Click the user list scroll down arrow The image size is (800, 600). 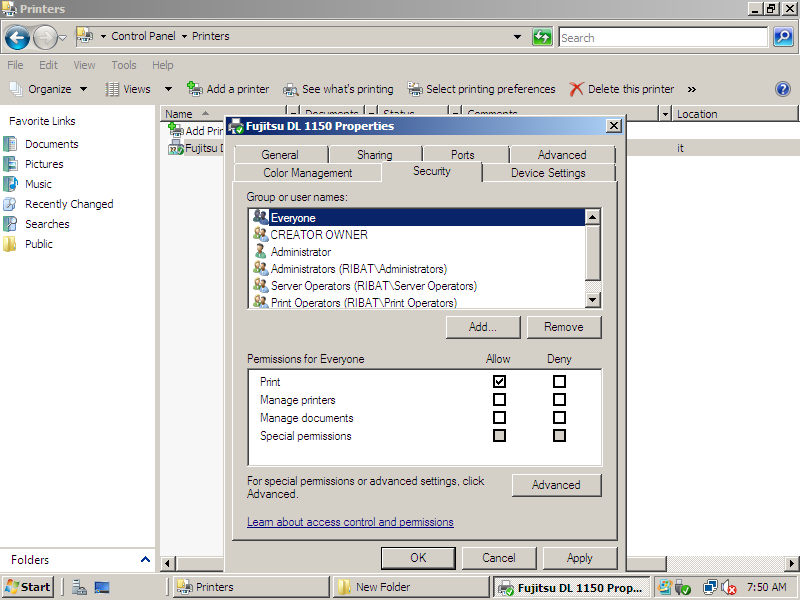tap(592, 299)
